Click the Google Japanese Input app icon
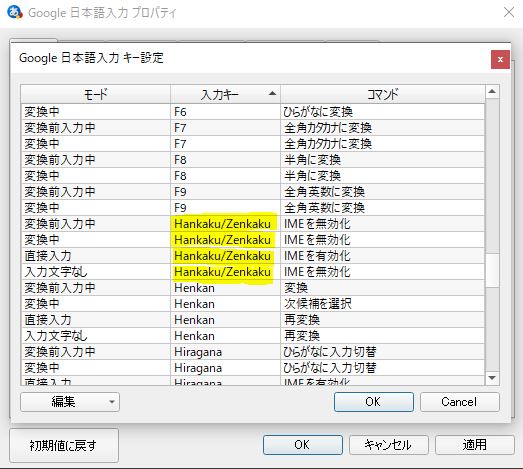This screenshot has width=523, height=469. tap(15, 12)
